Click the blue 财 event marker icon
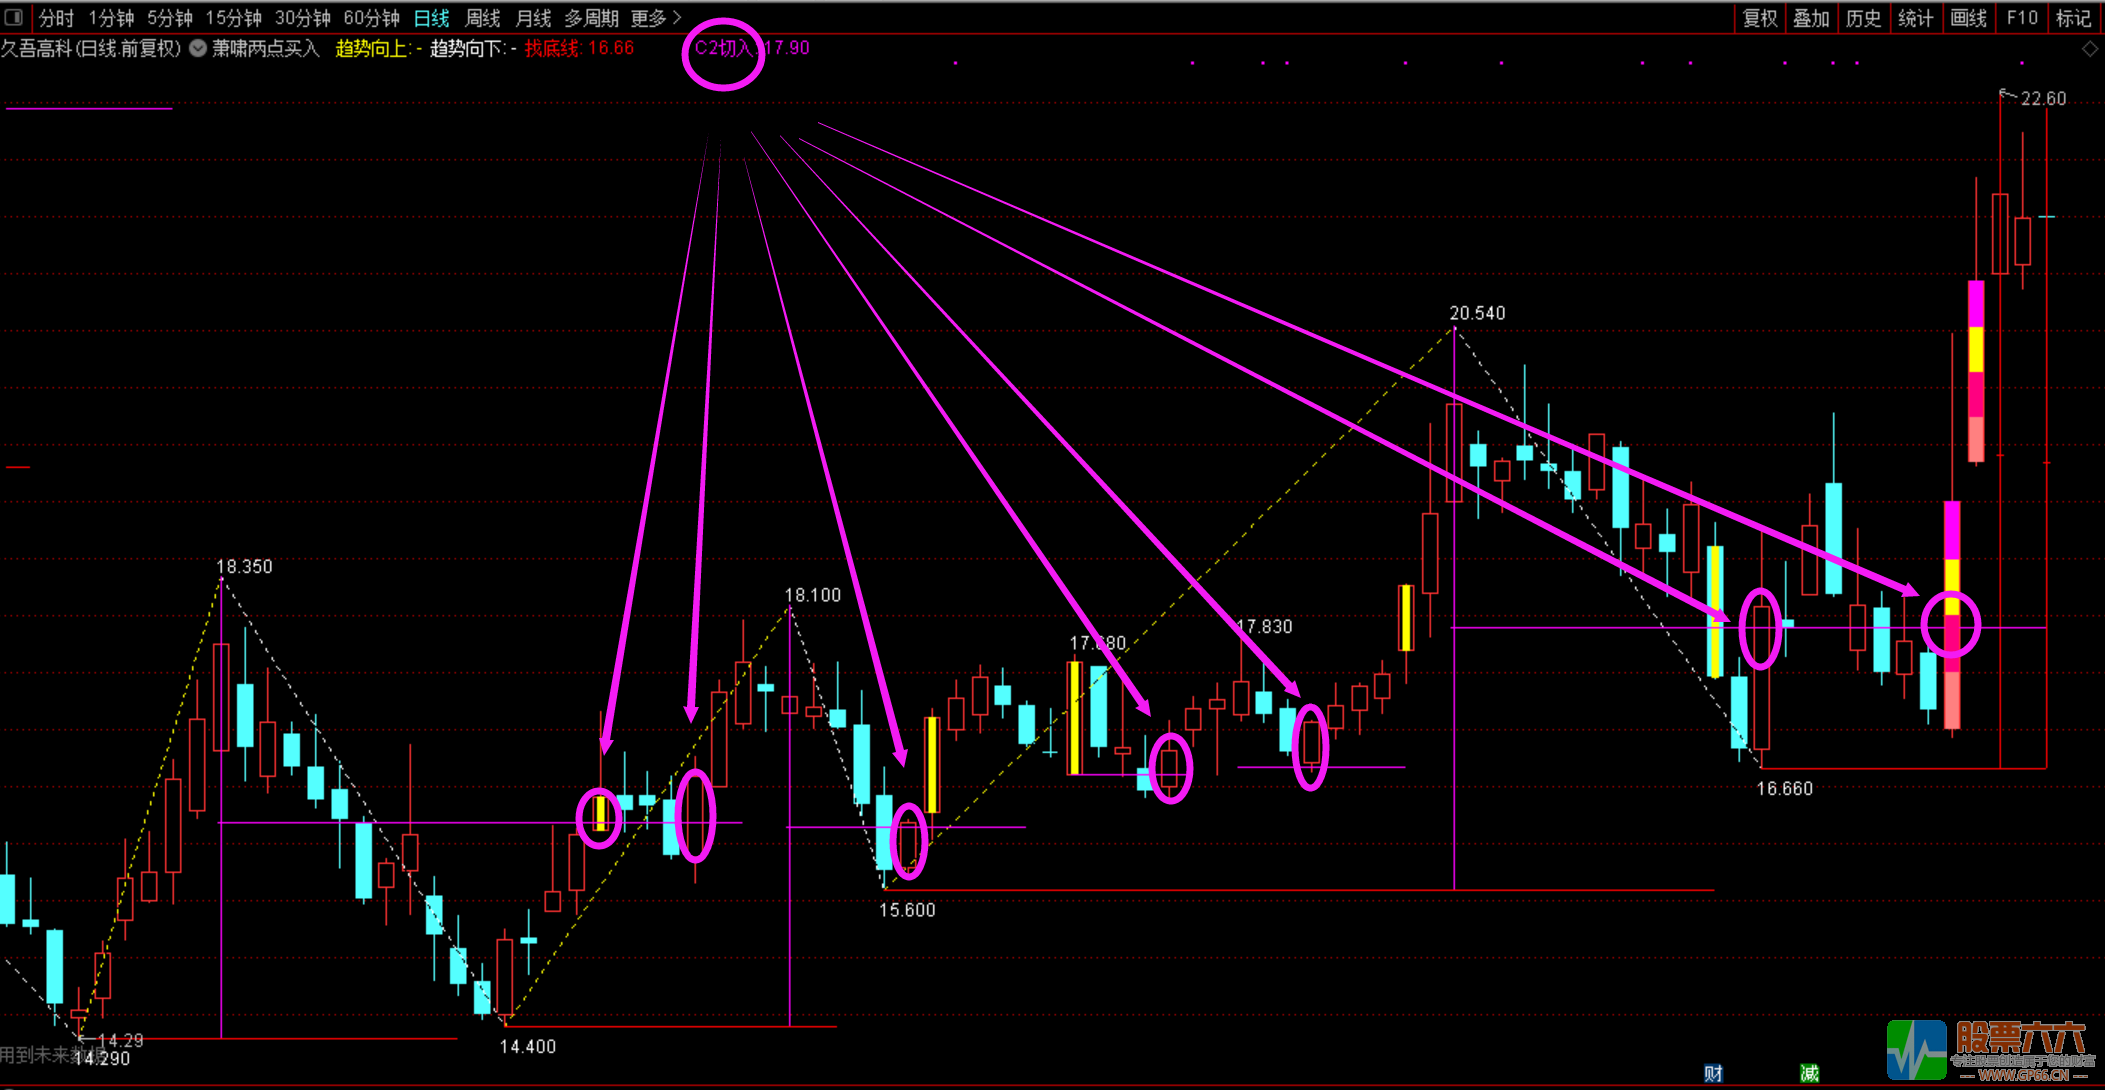The image size is (2105, 1090). click(1713, 1073)
